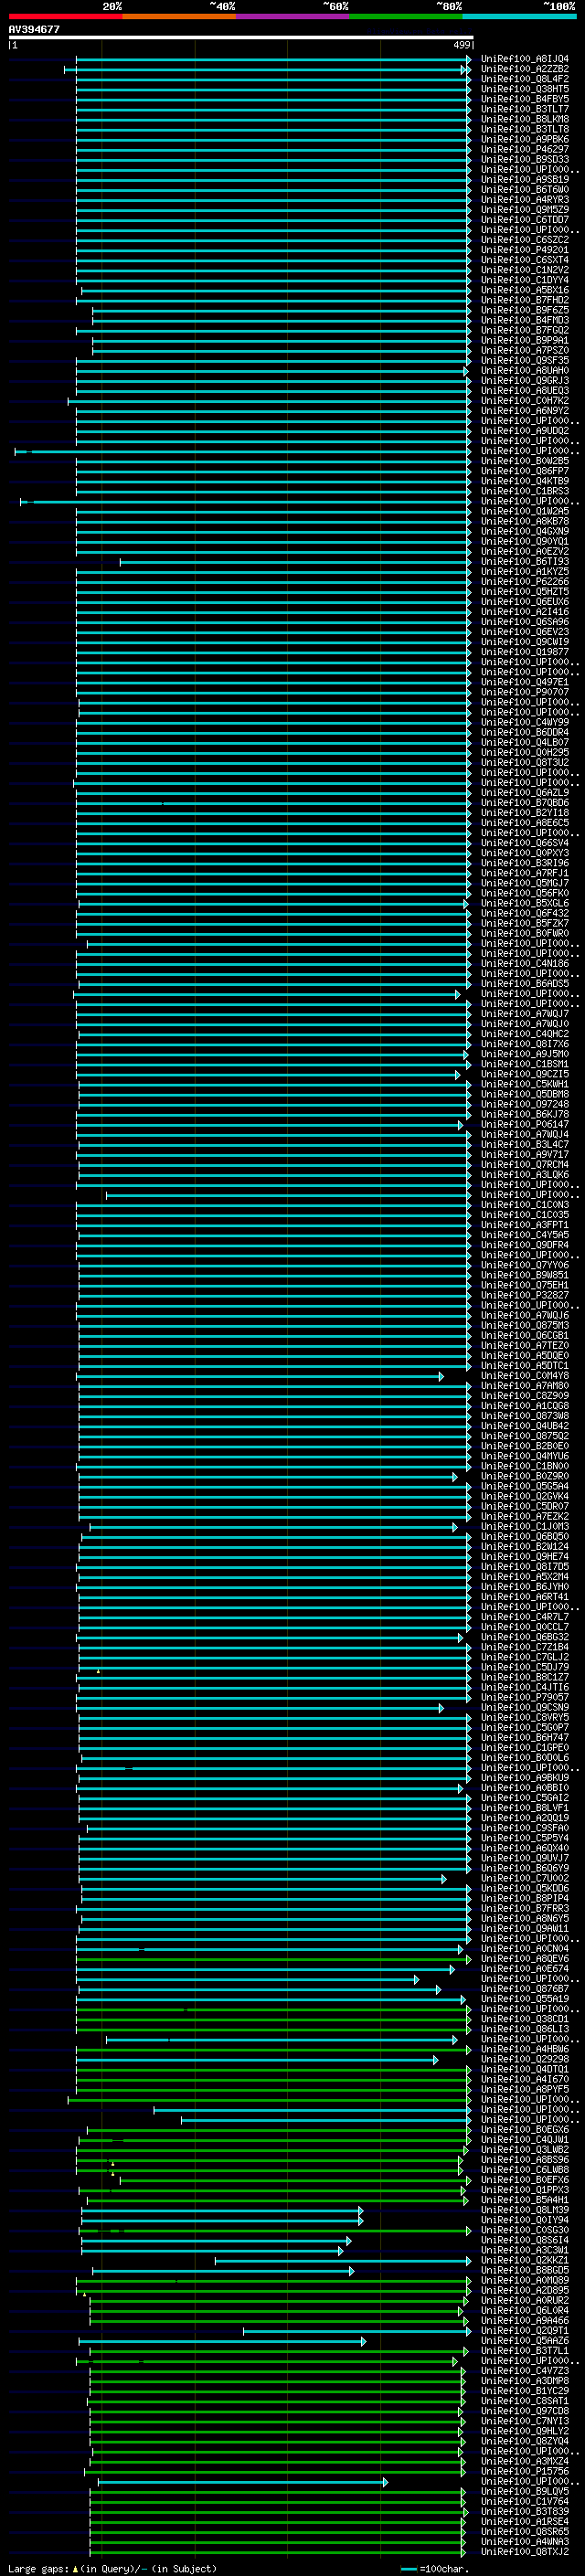Select hit label UniRef100_Q5AAZ6
The width and height of the screenshot is (585, 2576).
point(524,2340)
